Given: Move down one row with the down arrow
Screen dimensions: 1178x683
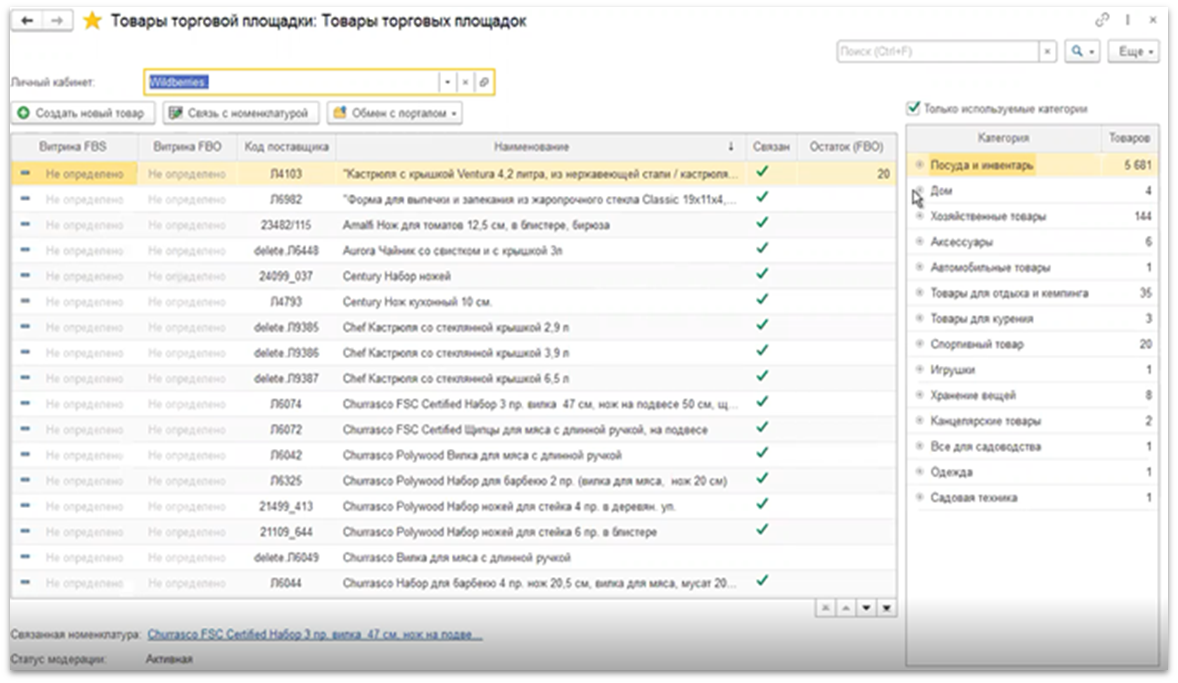Looking at the screenshot, I should pyautogui.click(x=866, y=608).
